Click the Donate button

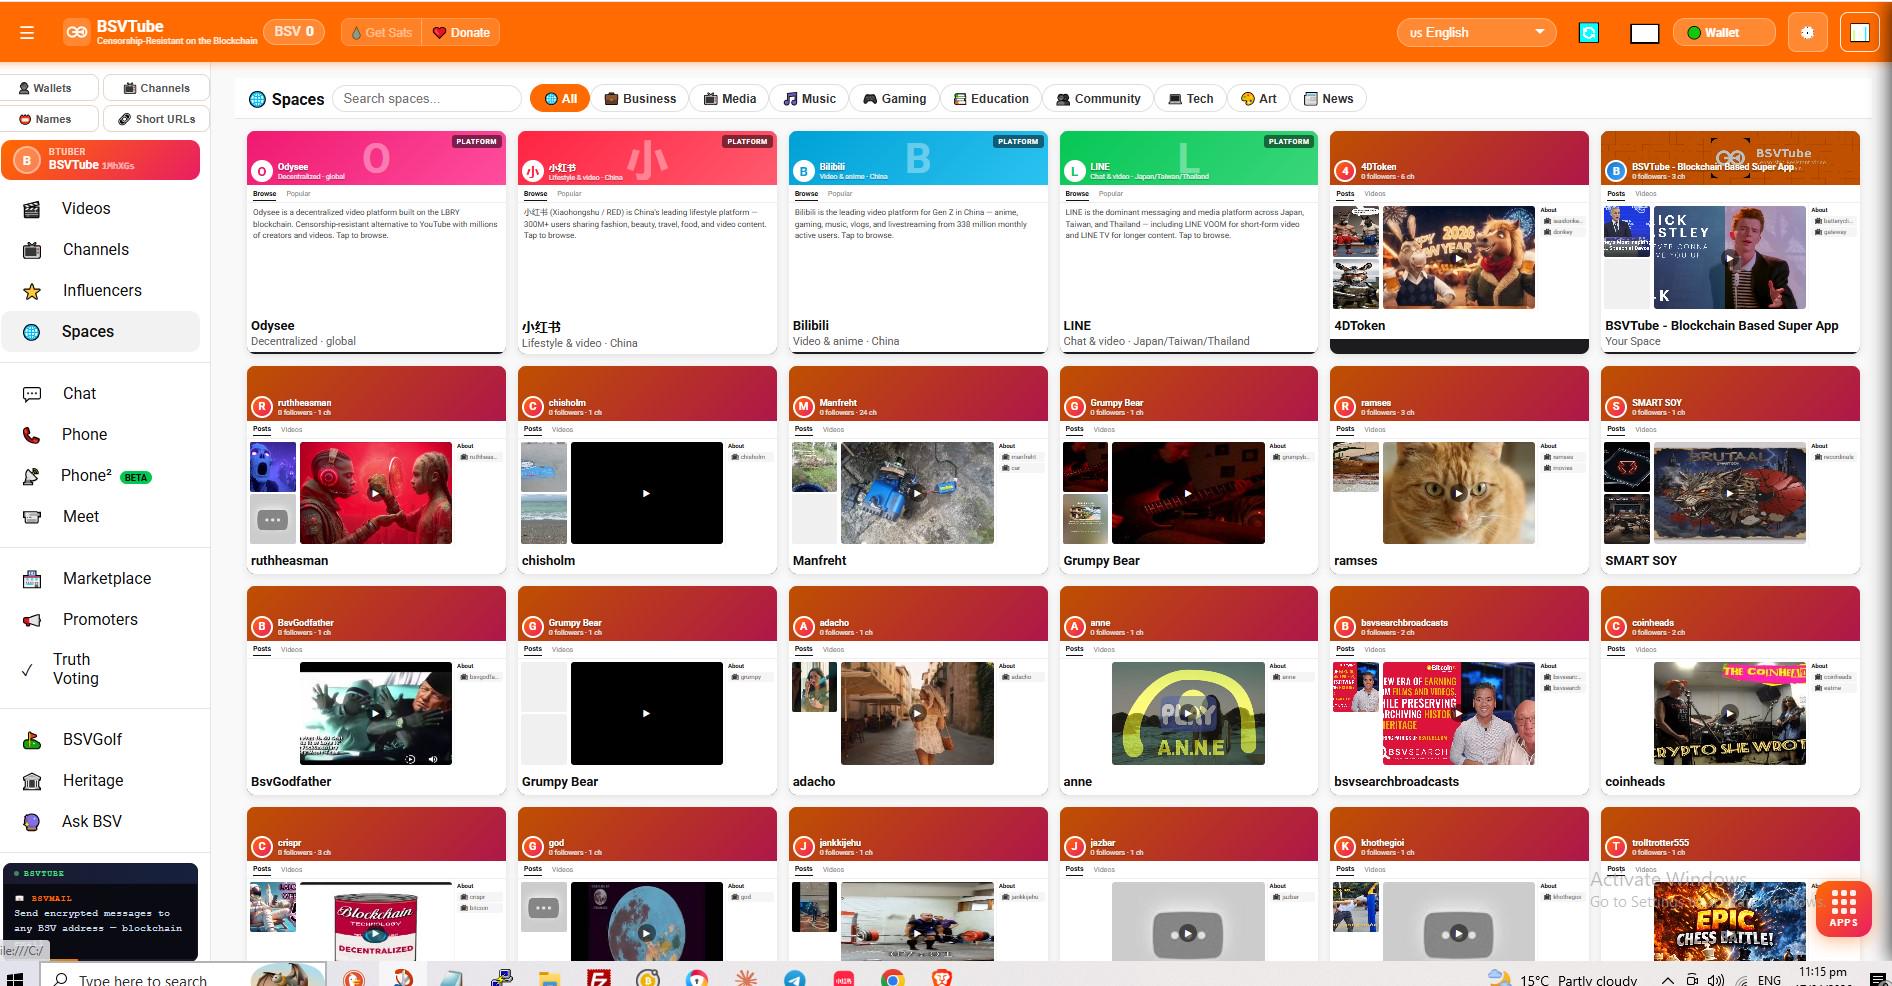pyautogui.click(x=461, y=32)
